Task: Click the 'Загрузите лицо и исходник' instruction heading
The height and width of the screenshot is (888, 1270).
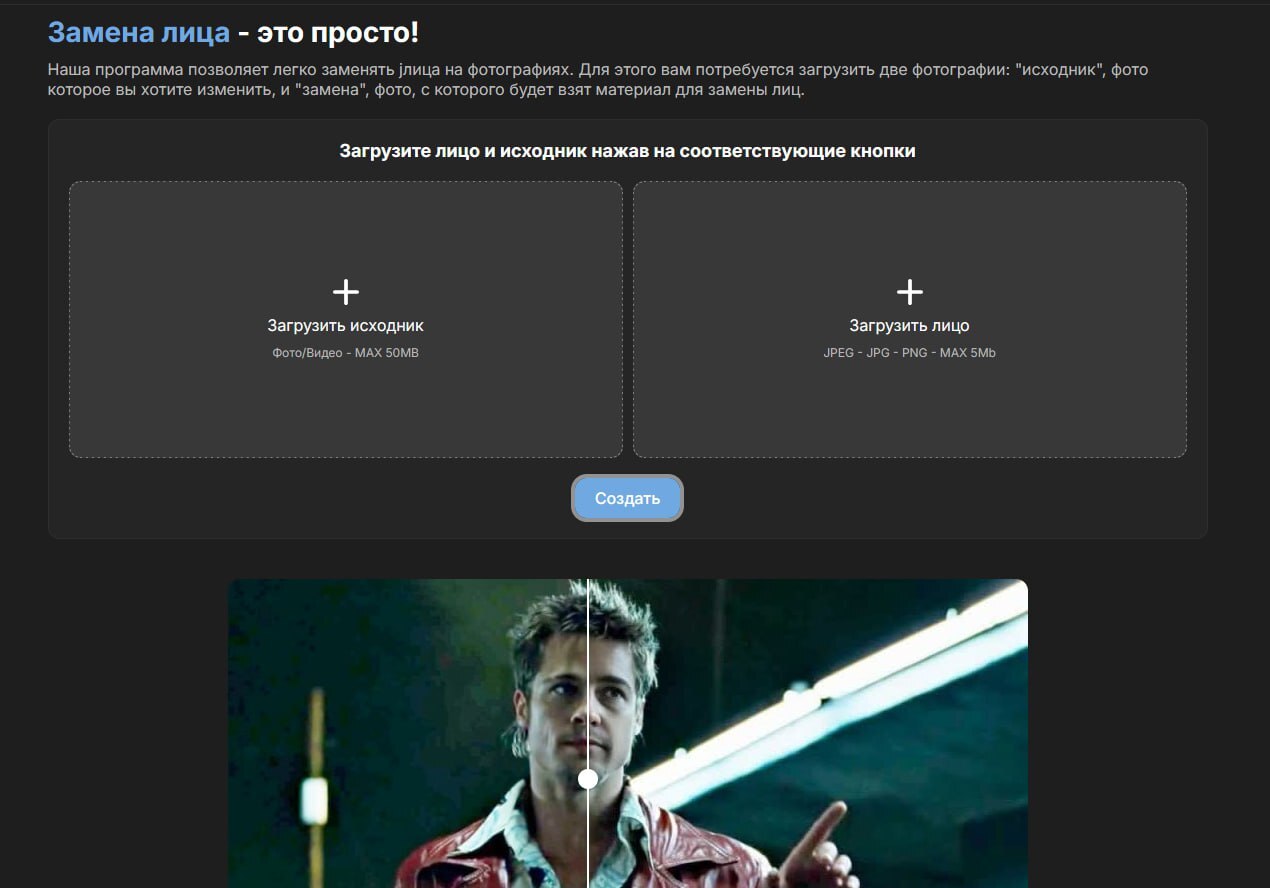Action: [x=627, y=151]
